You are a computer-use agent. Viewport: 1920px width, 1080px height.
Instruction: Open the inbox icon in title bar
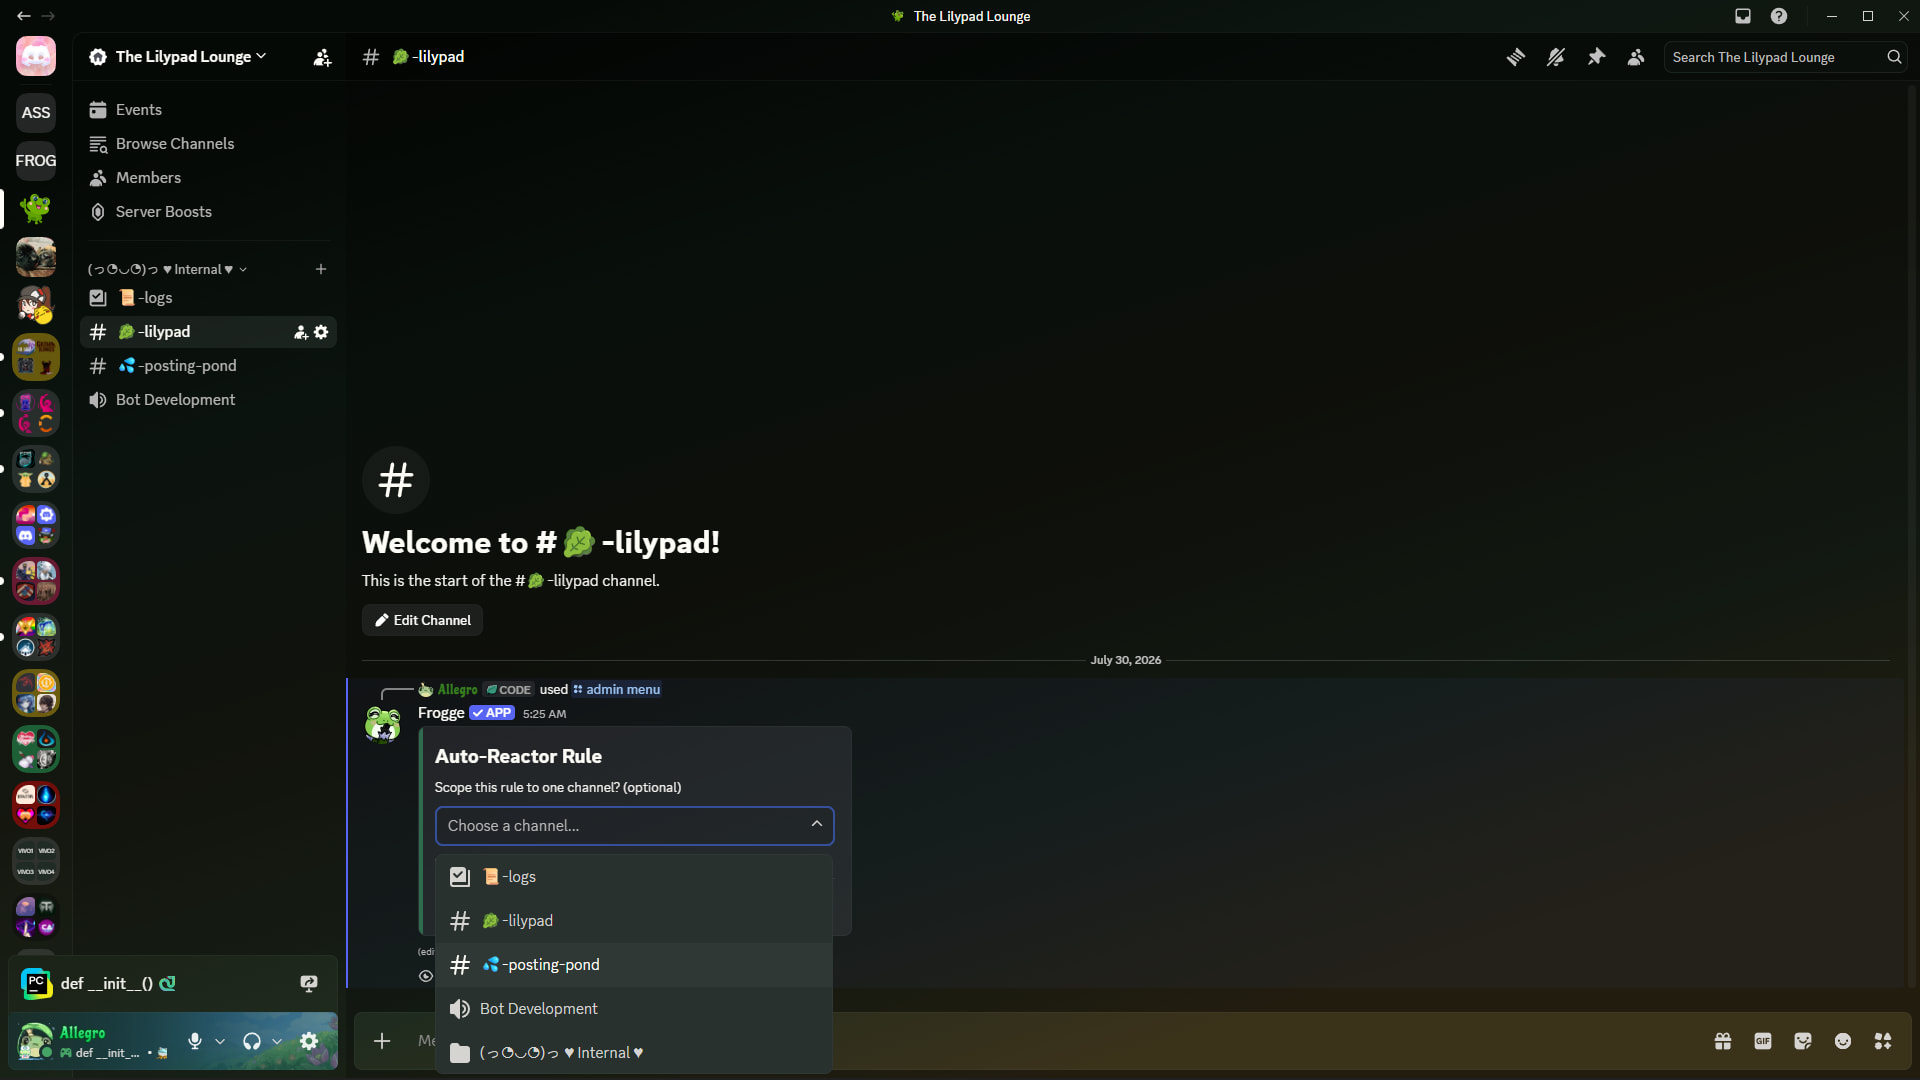click(1743, 16)
